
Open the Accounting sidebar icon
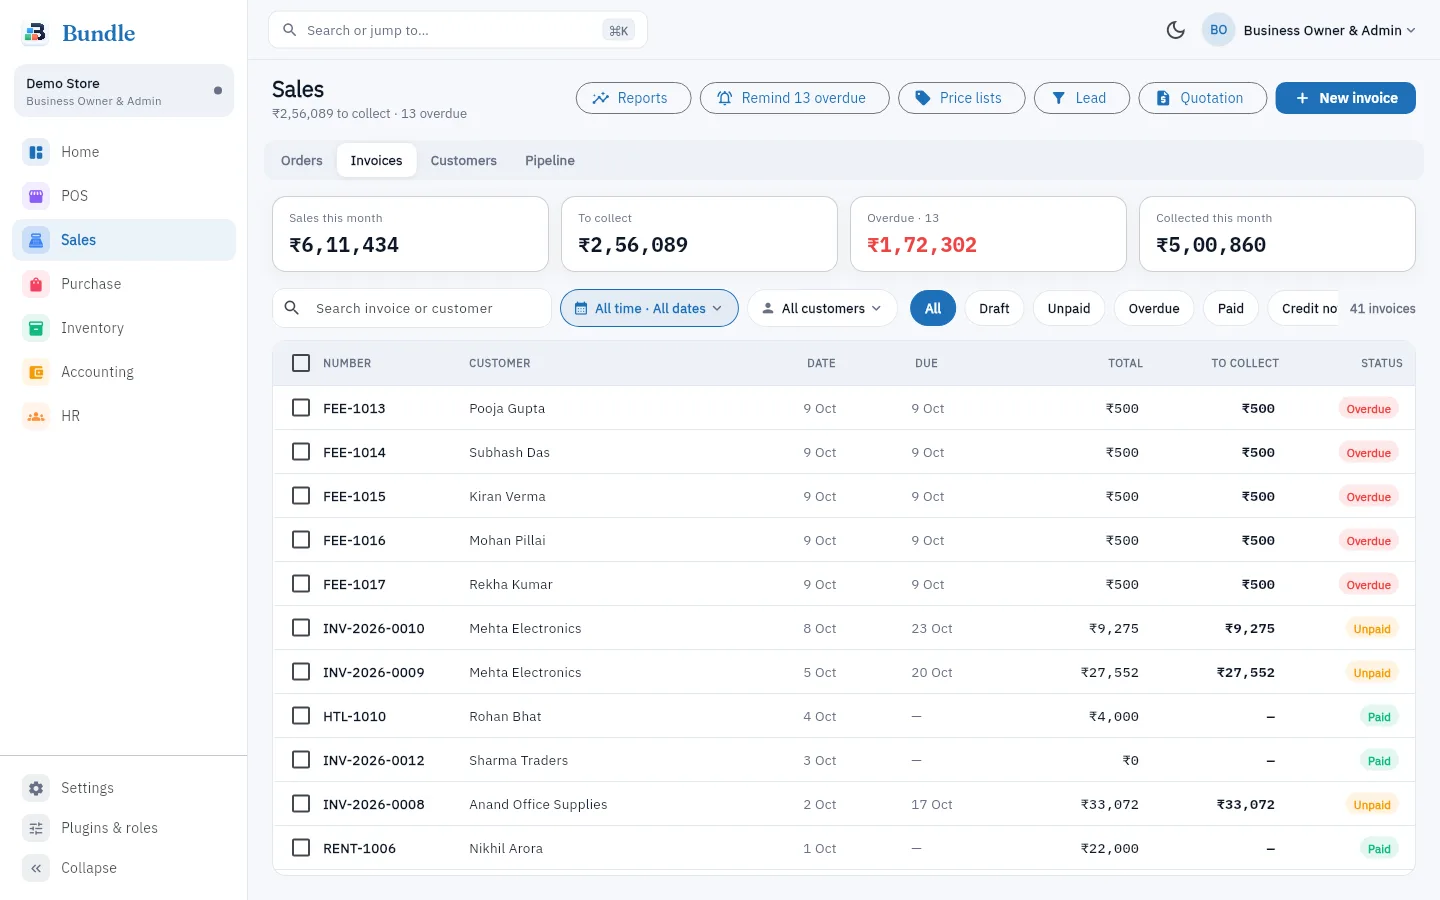click(x=36, y=372)
